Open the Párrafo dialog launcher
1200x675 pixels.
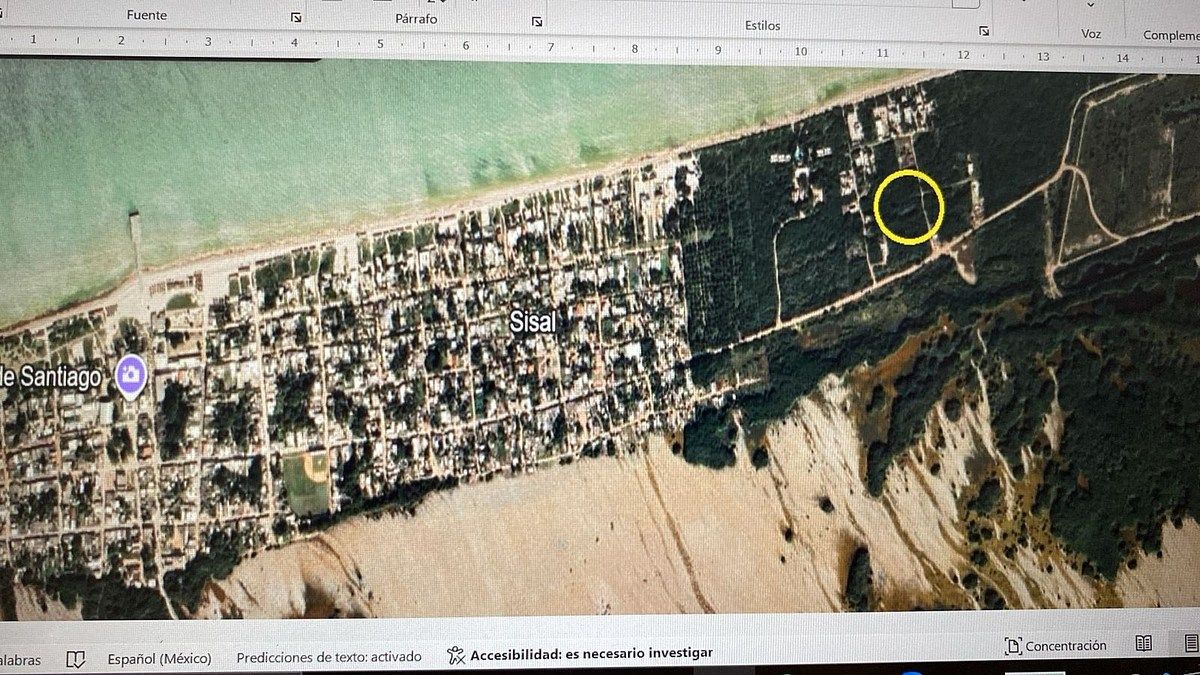[x=537, y=21]
